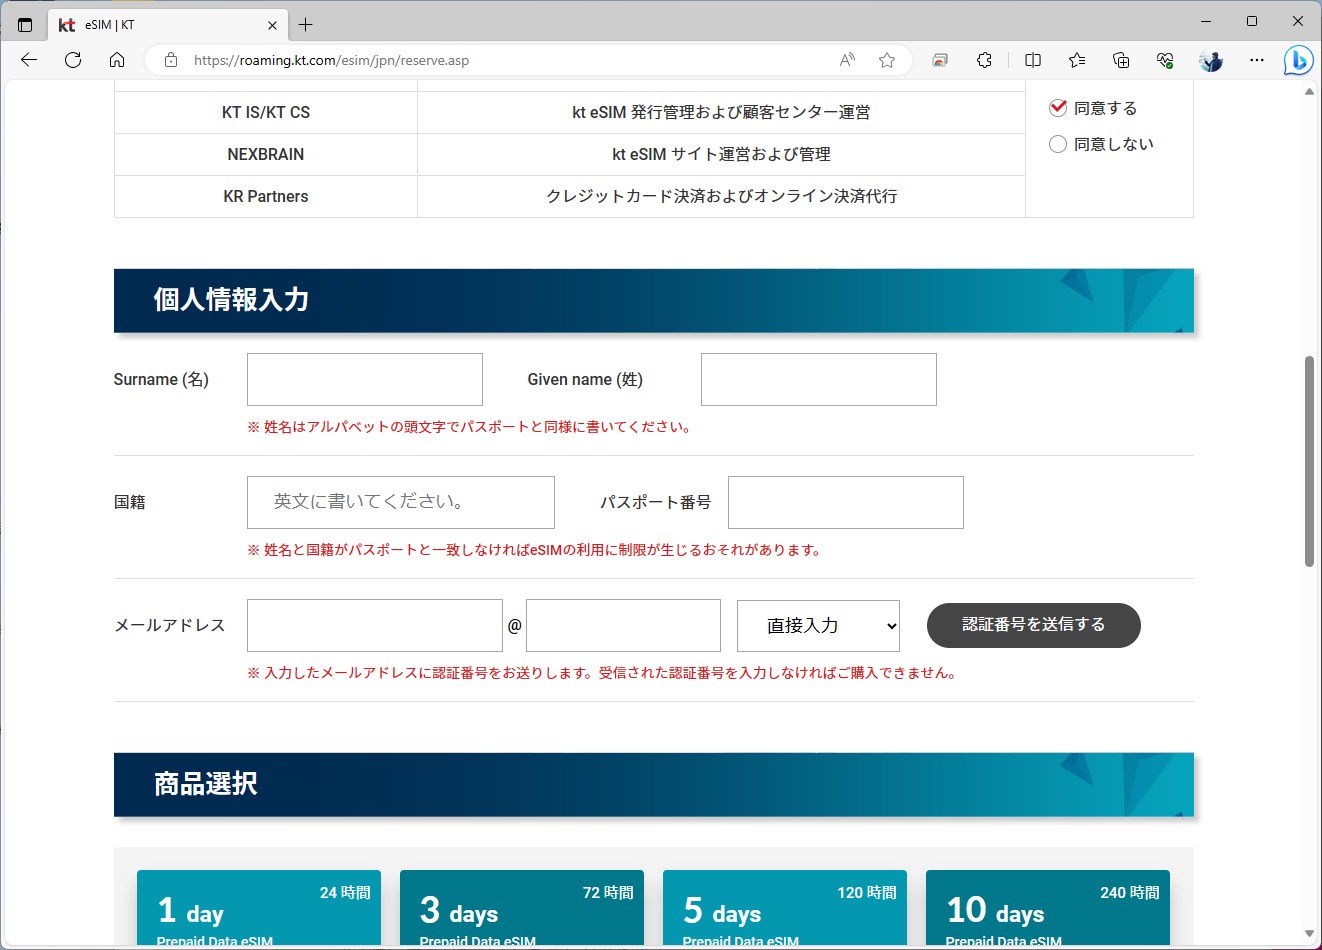Open the Settings and more ellipsis menu
1322x950 pixels.
point(1256,60)
